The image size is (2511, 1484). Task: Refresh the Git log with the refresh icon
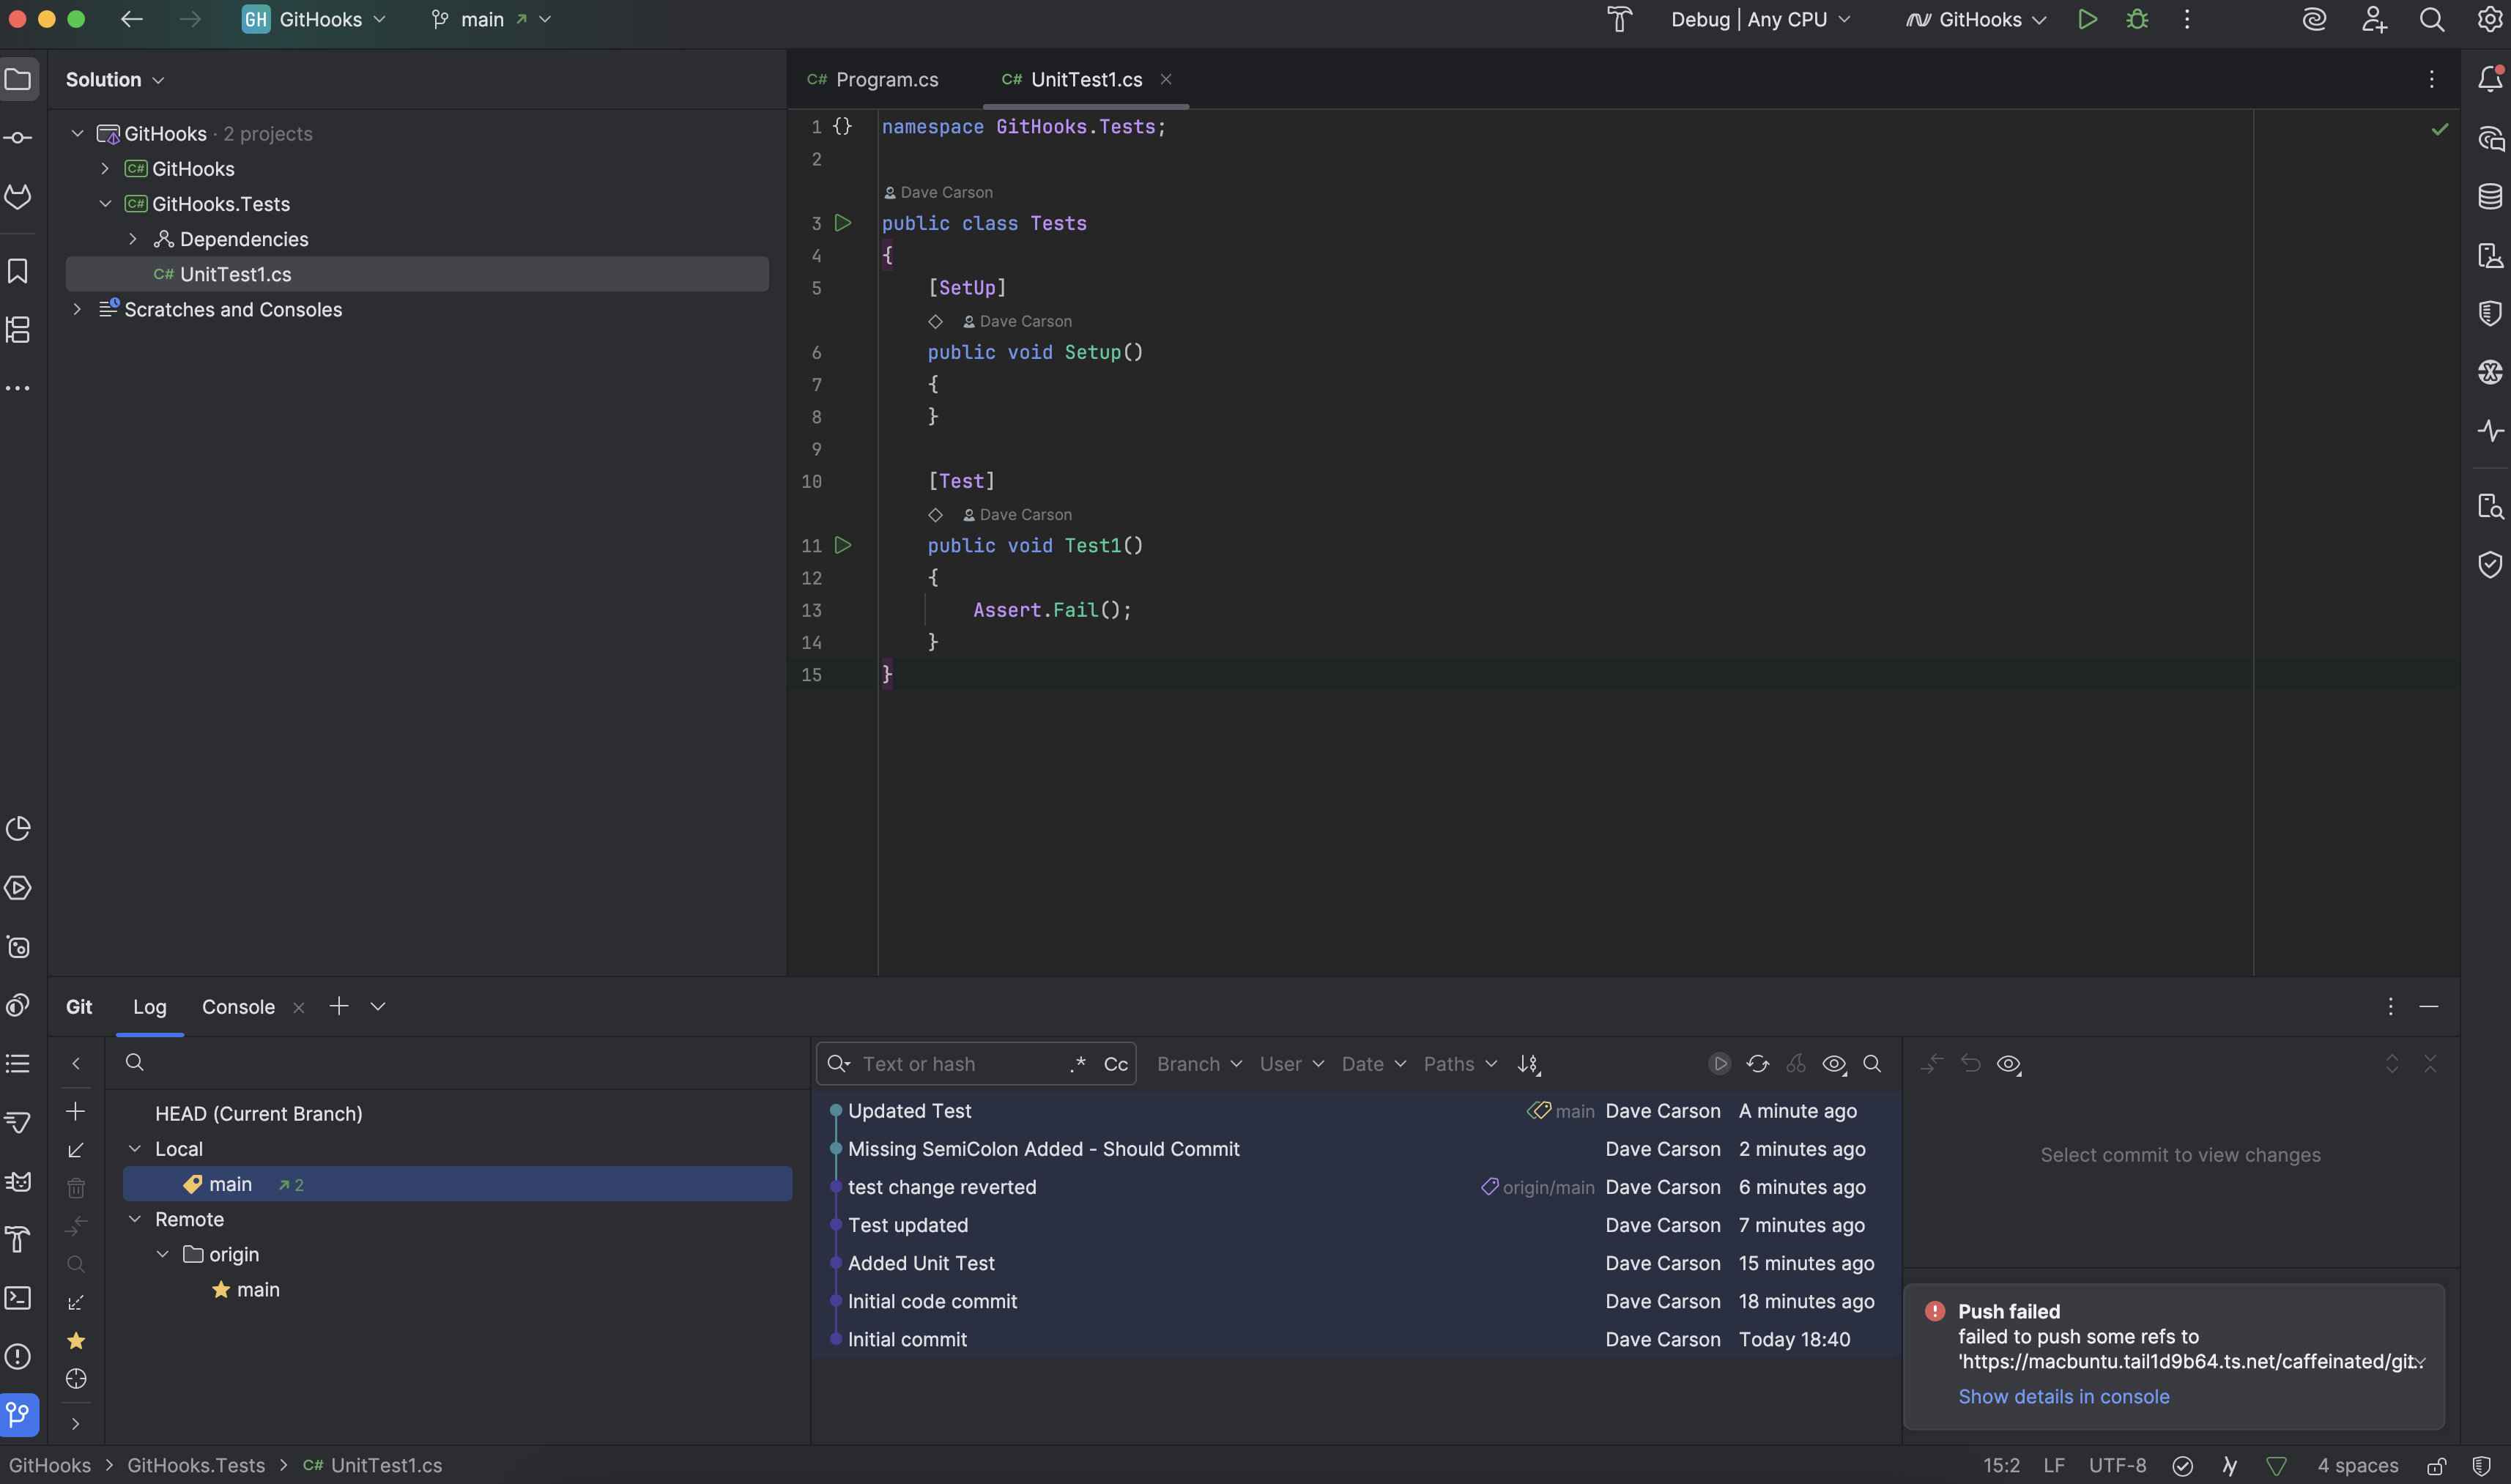(x=1757, y=1064)
